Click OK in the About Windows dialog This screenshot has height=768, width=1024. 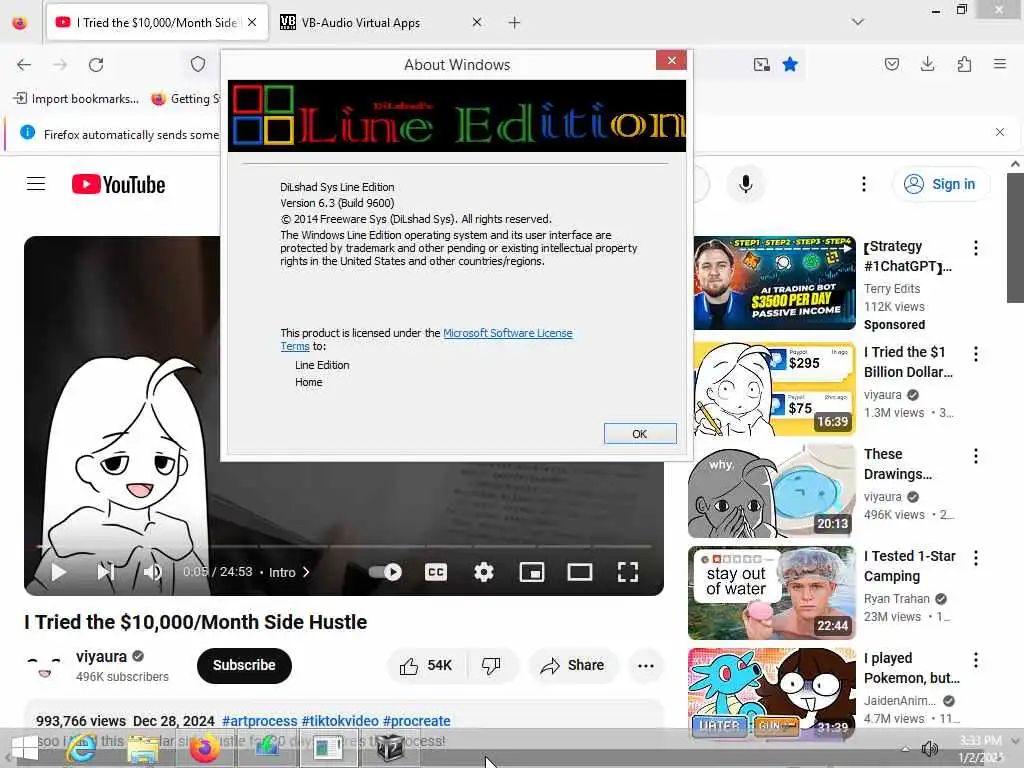coord(639,434)
